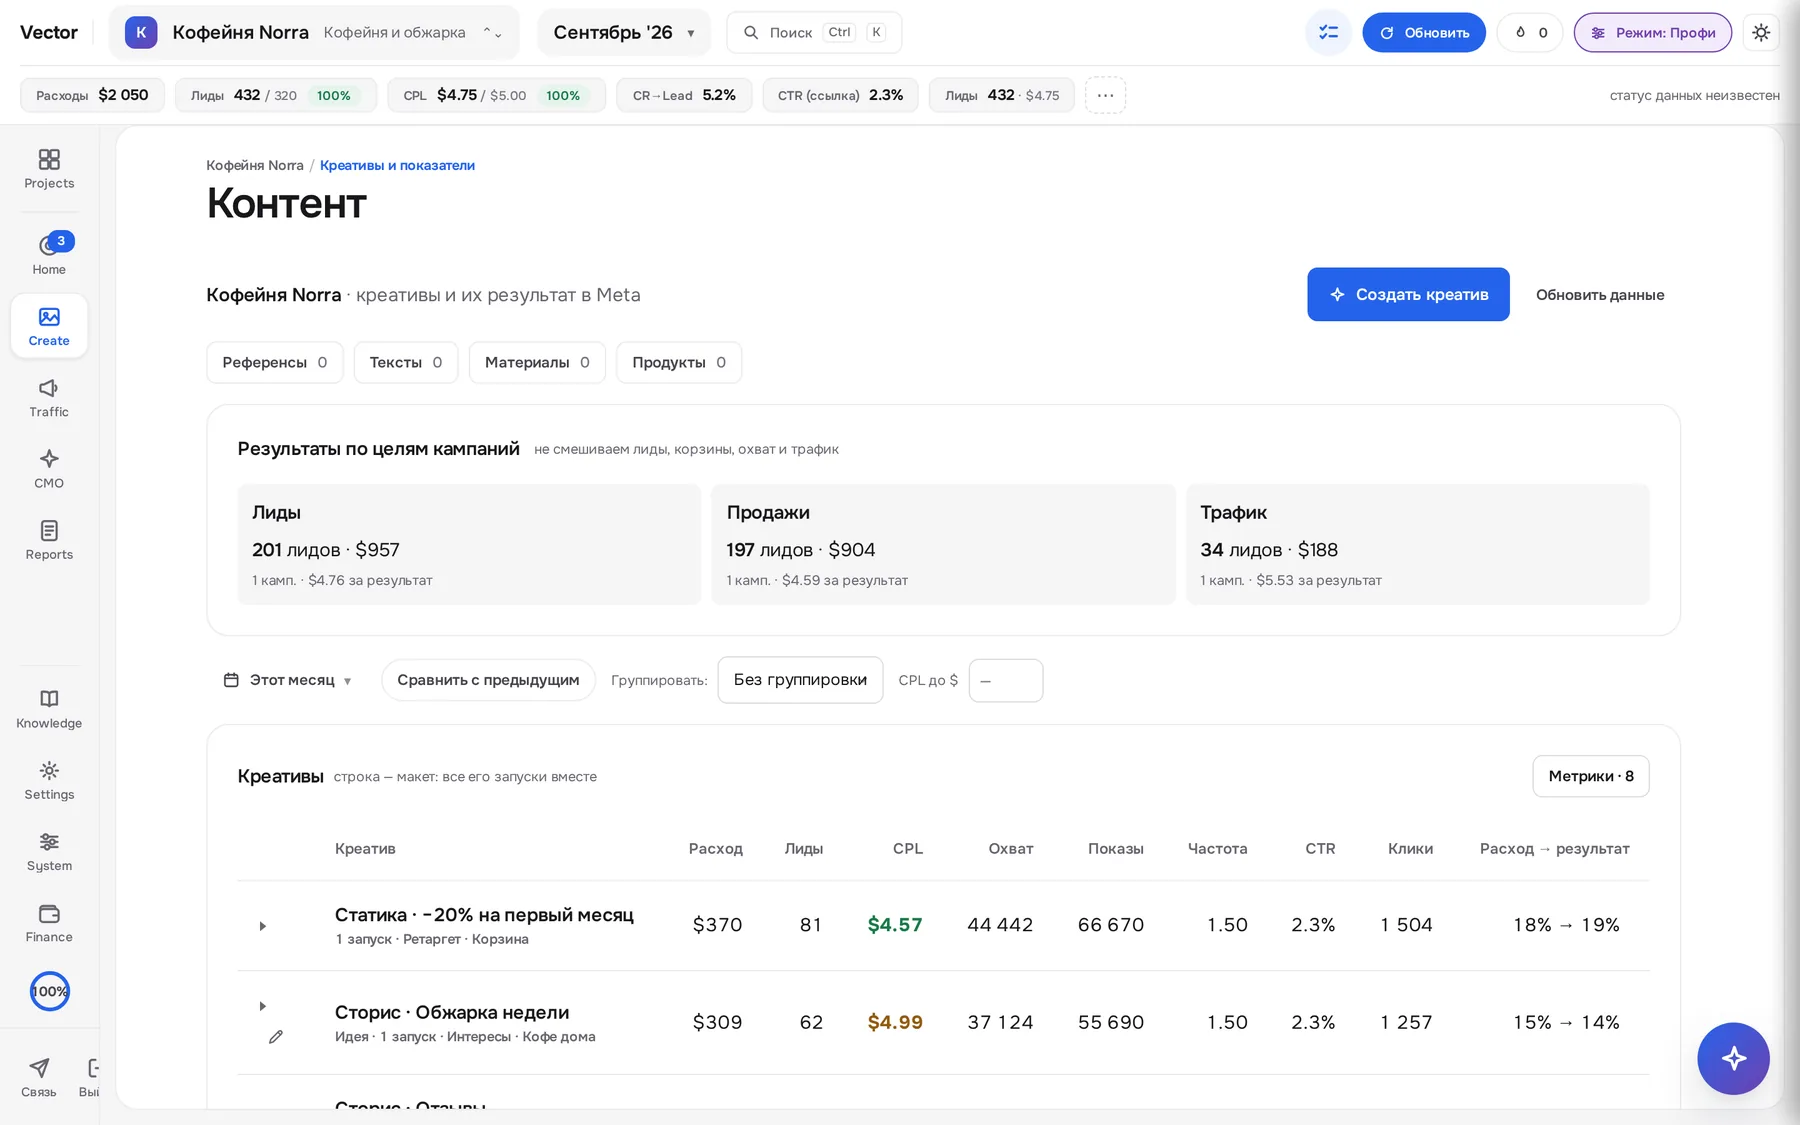Switch to the Продукты tab
This screenshot has width=1800, height=1125.
(x=679, y=362)
